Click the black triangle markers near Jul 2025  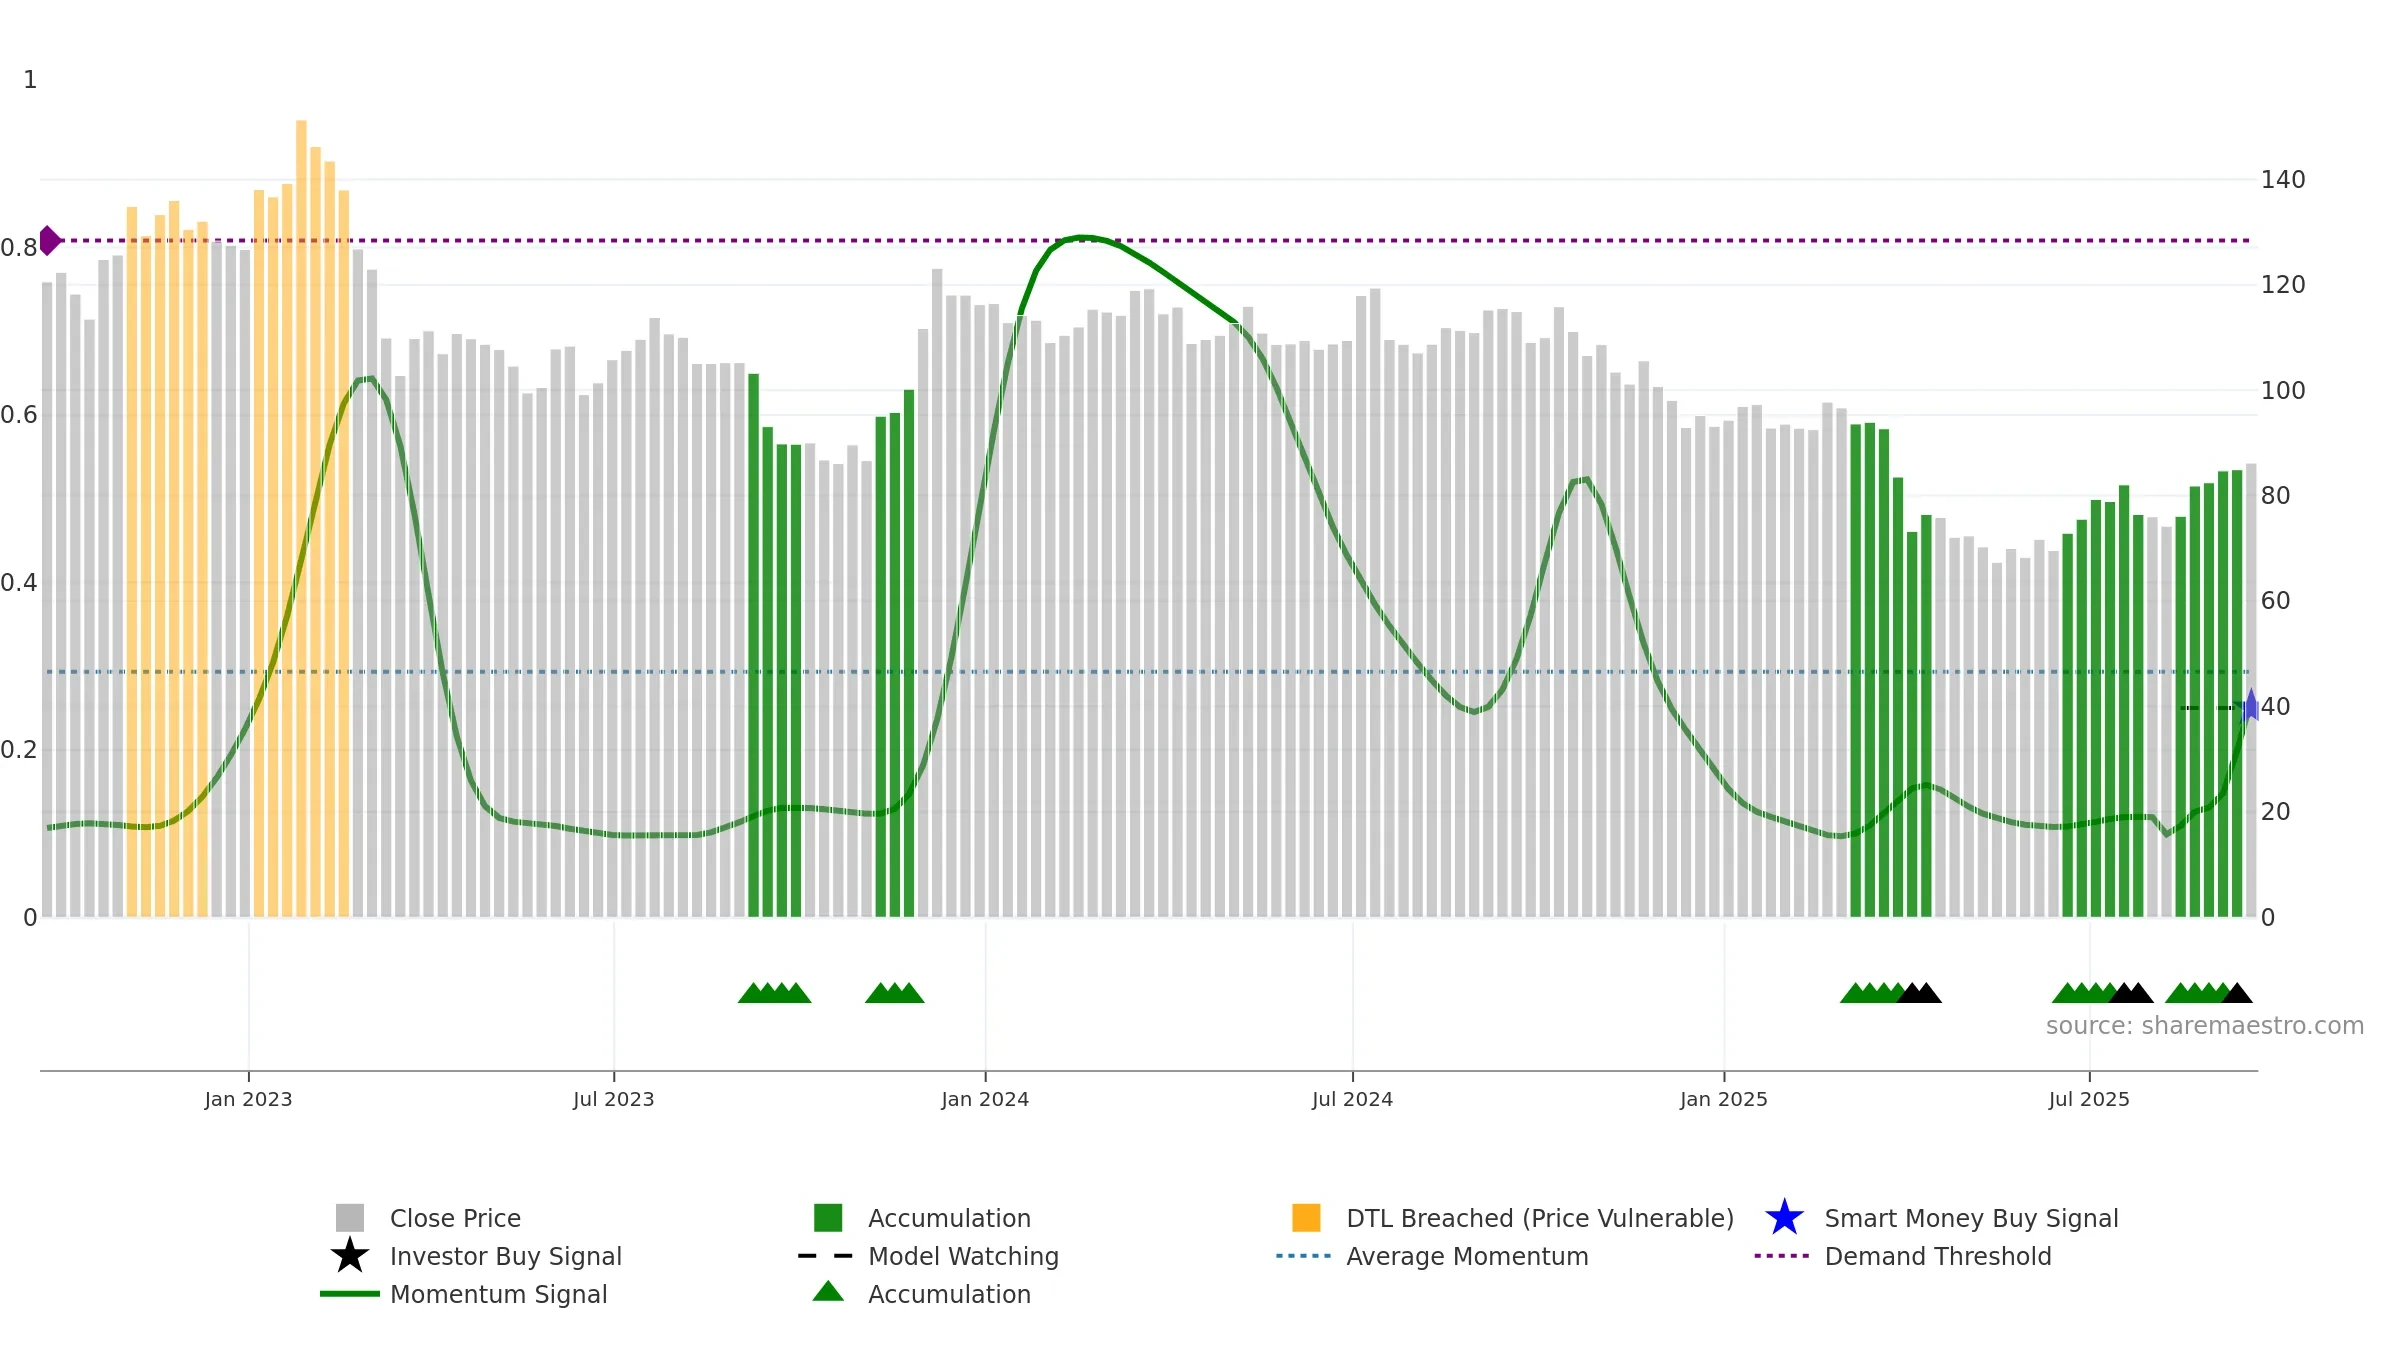[2130, 993]
